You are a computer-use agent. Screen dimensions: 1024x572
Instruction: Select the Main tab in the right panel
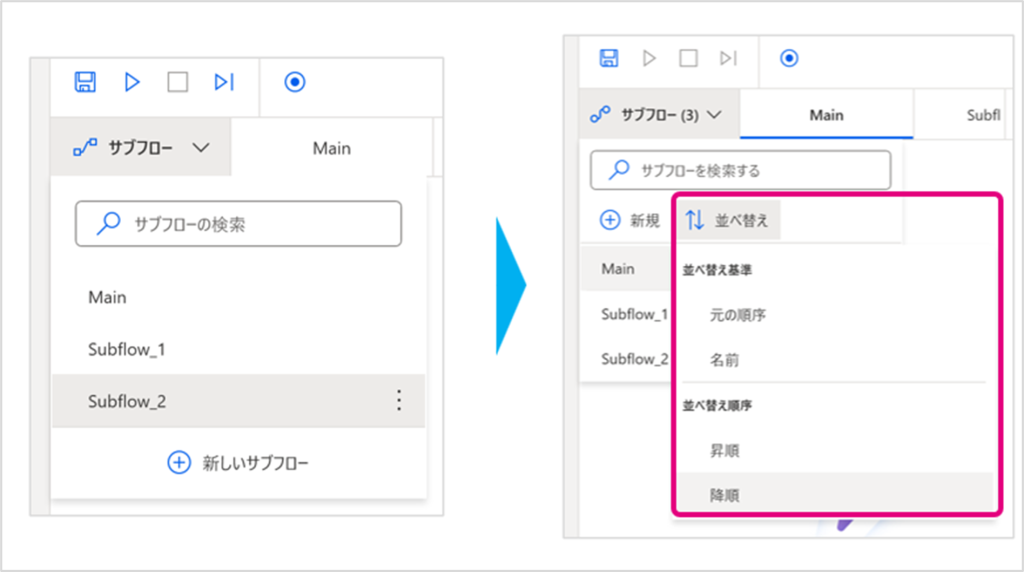(826, 115)
